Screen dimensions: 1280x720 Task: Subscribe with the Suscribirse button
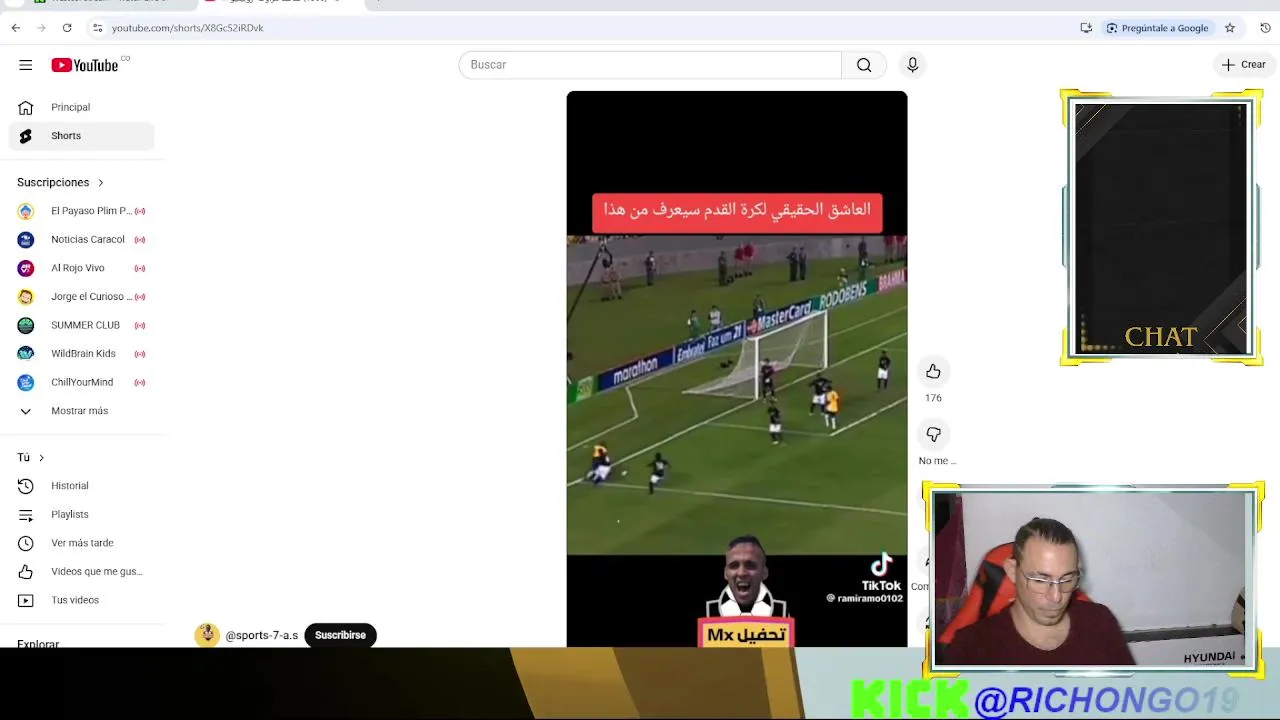tap(340, 635)
